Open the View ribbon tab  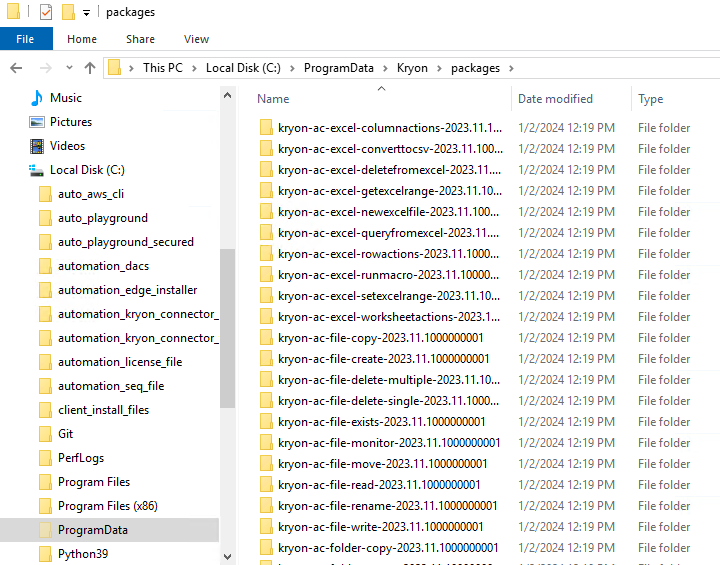pos(196,39)
